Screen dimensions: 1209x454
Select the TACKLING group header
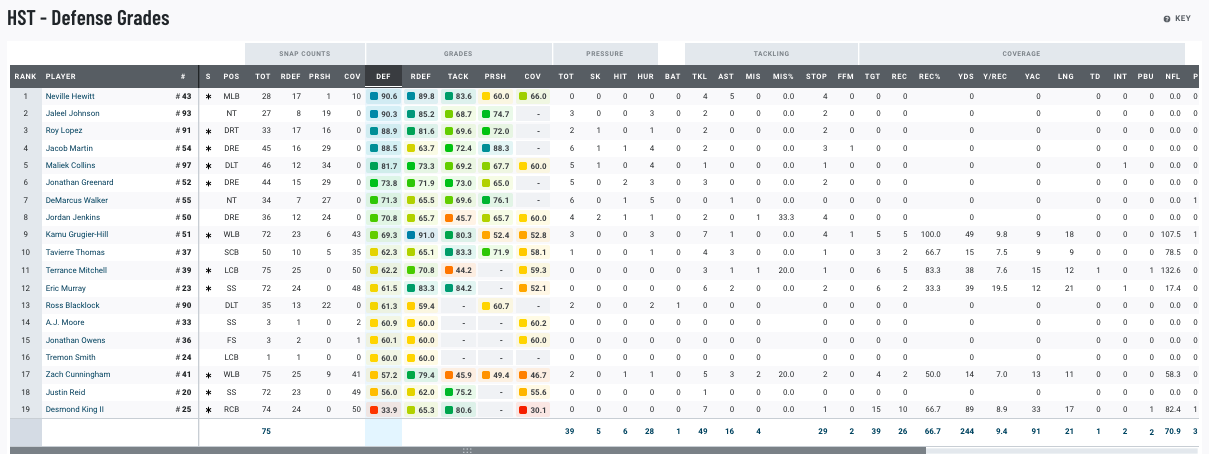(x=770, y=54)
